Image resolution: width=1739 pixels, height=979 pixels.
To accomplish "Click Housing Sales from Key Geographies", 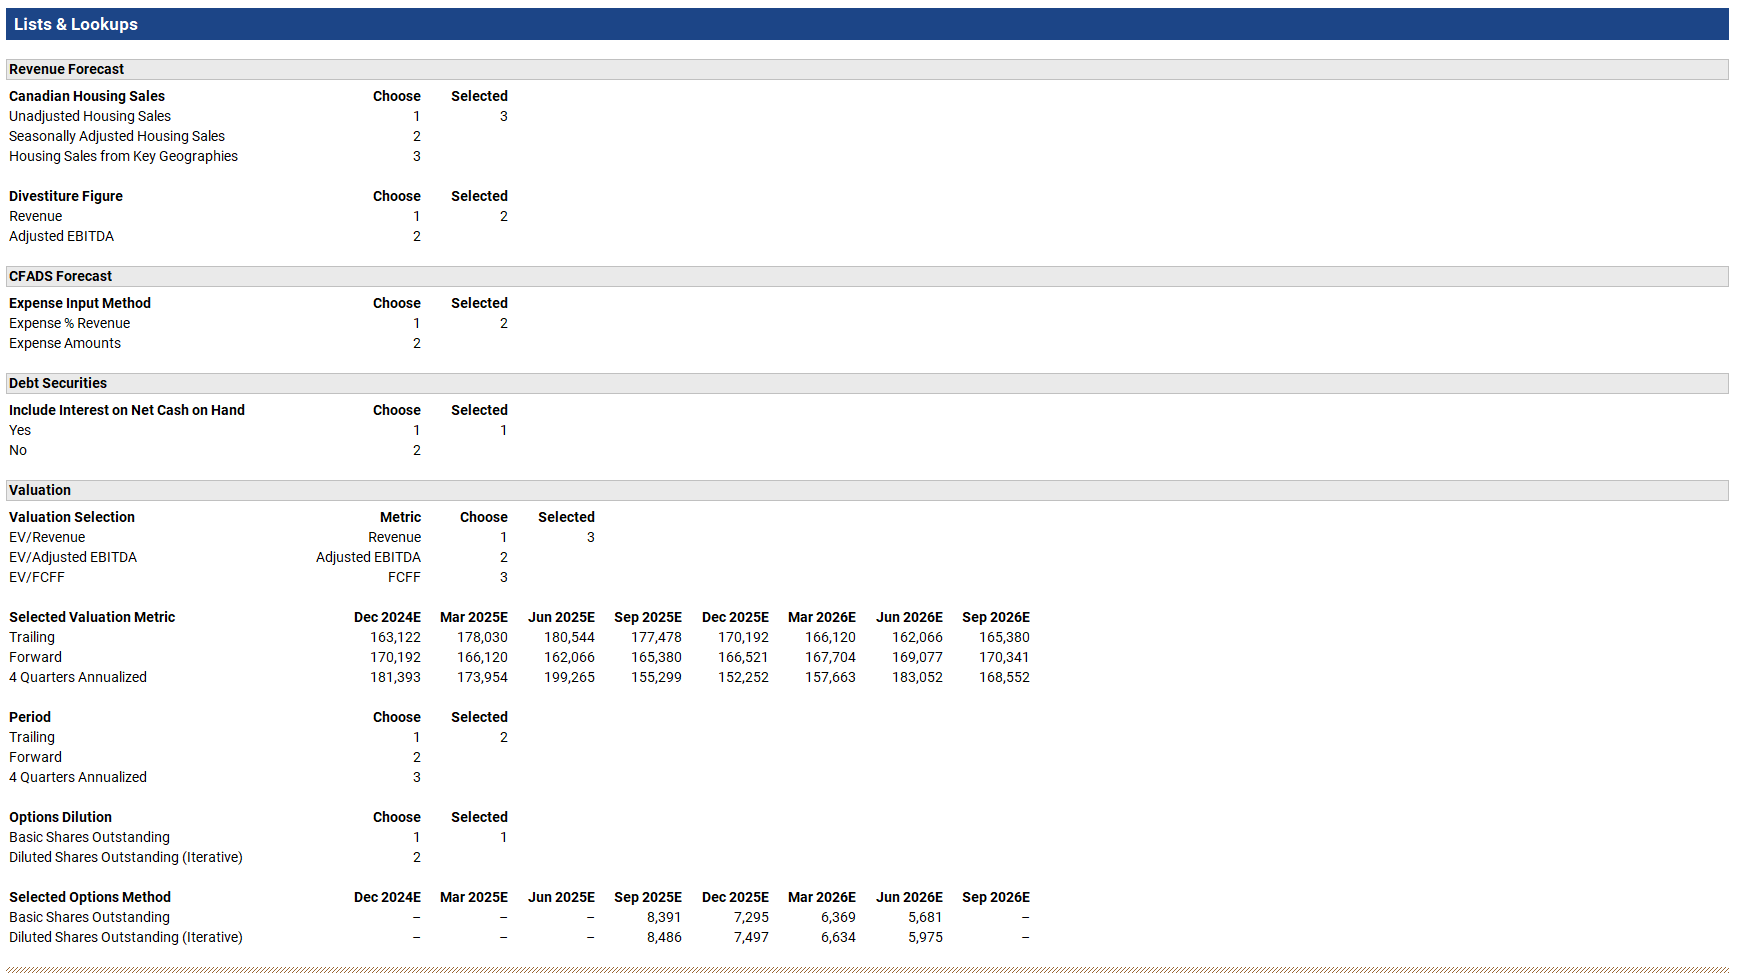I will point(123,156).
